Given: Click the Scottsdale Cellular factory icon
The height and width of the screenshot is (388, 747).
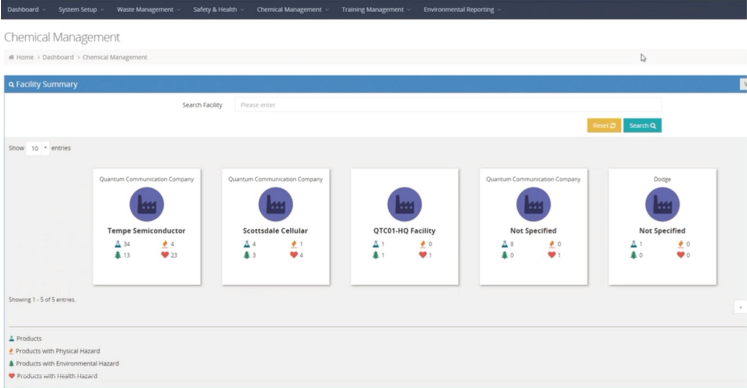Looking at the screenshot, I should (x=275, y=204).
